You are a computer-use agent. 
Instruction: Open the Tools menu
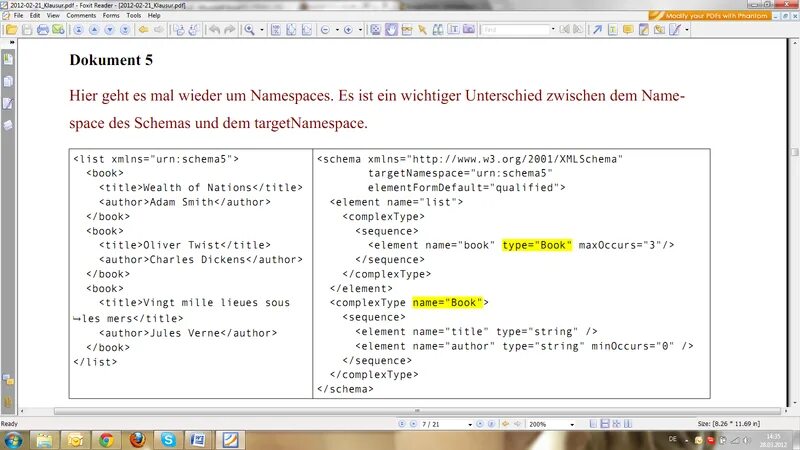(x=134, y=16)
